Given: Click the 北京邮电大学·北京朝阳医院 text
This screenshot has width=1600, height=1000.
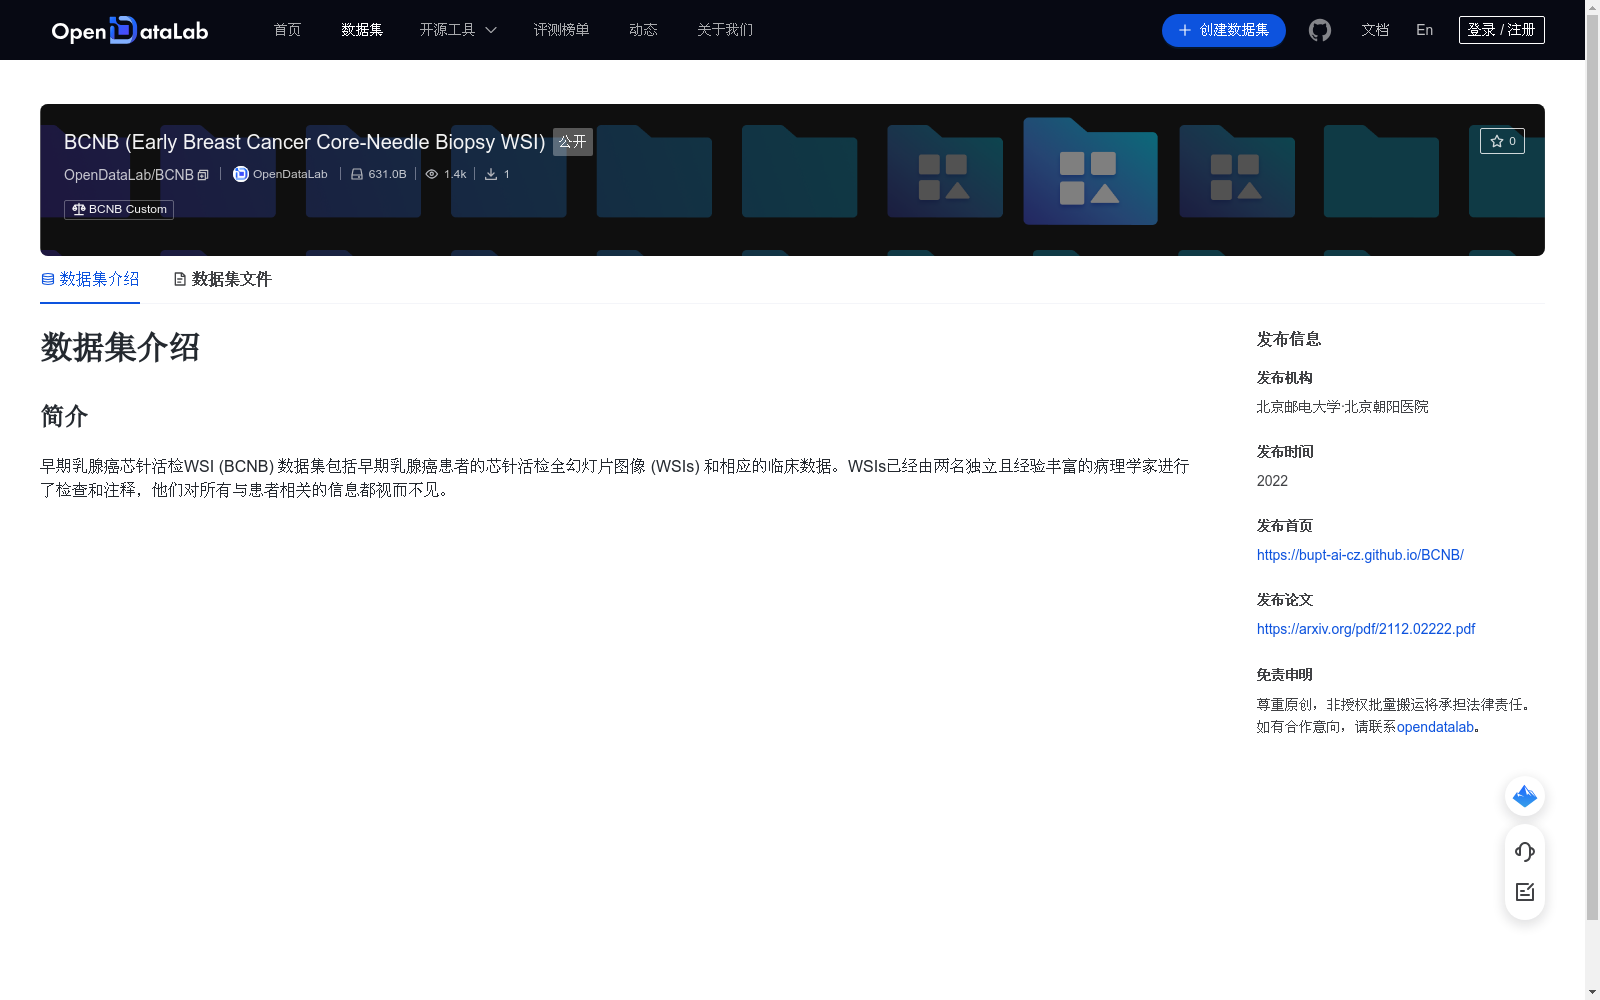Looking at the screenshot, I should pos(1342,407).
